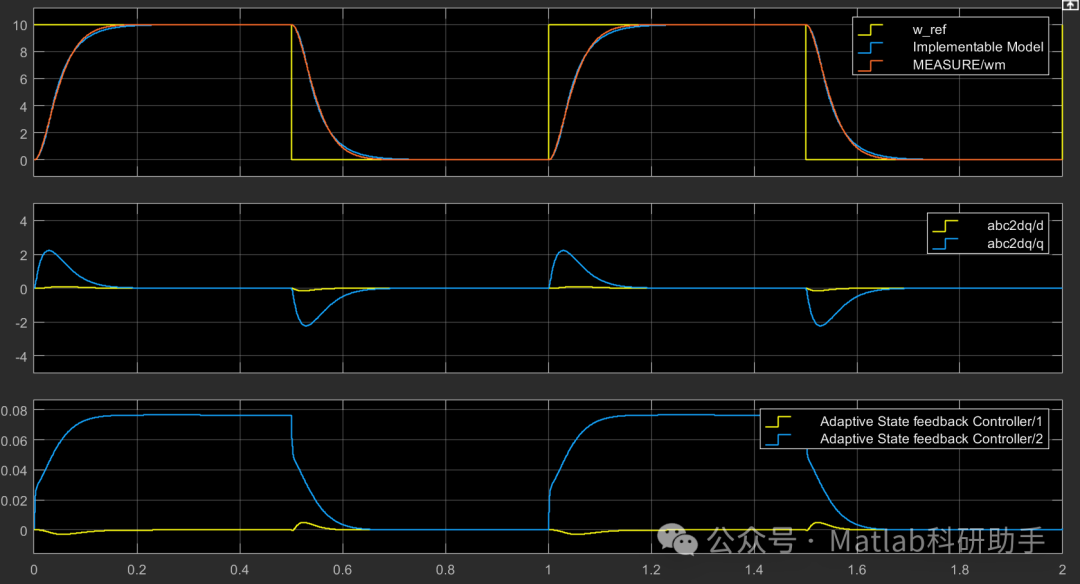Click the 6 y-axis label in top plot
The width and height of the screenshot is (1080, 584).
pyautogui.click(x=23, y=79)
